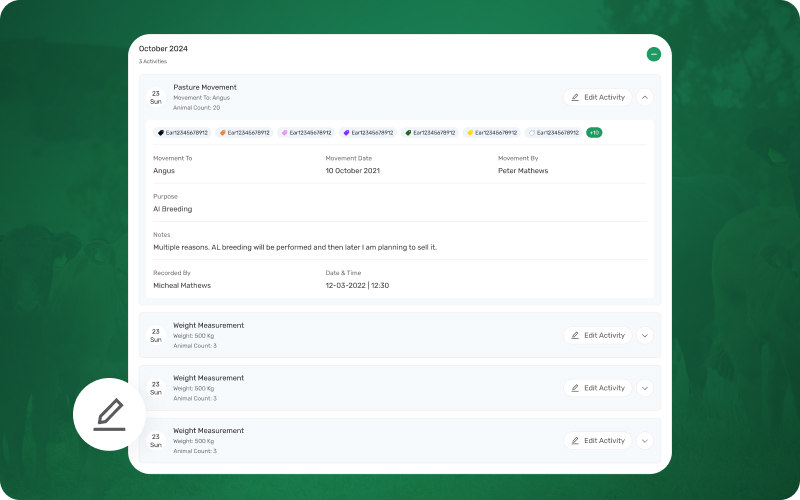
Task: Edit Activity for Pasture Movement
Action: pos(598,97)
